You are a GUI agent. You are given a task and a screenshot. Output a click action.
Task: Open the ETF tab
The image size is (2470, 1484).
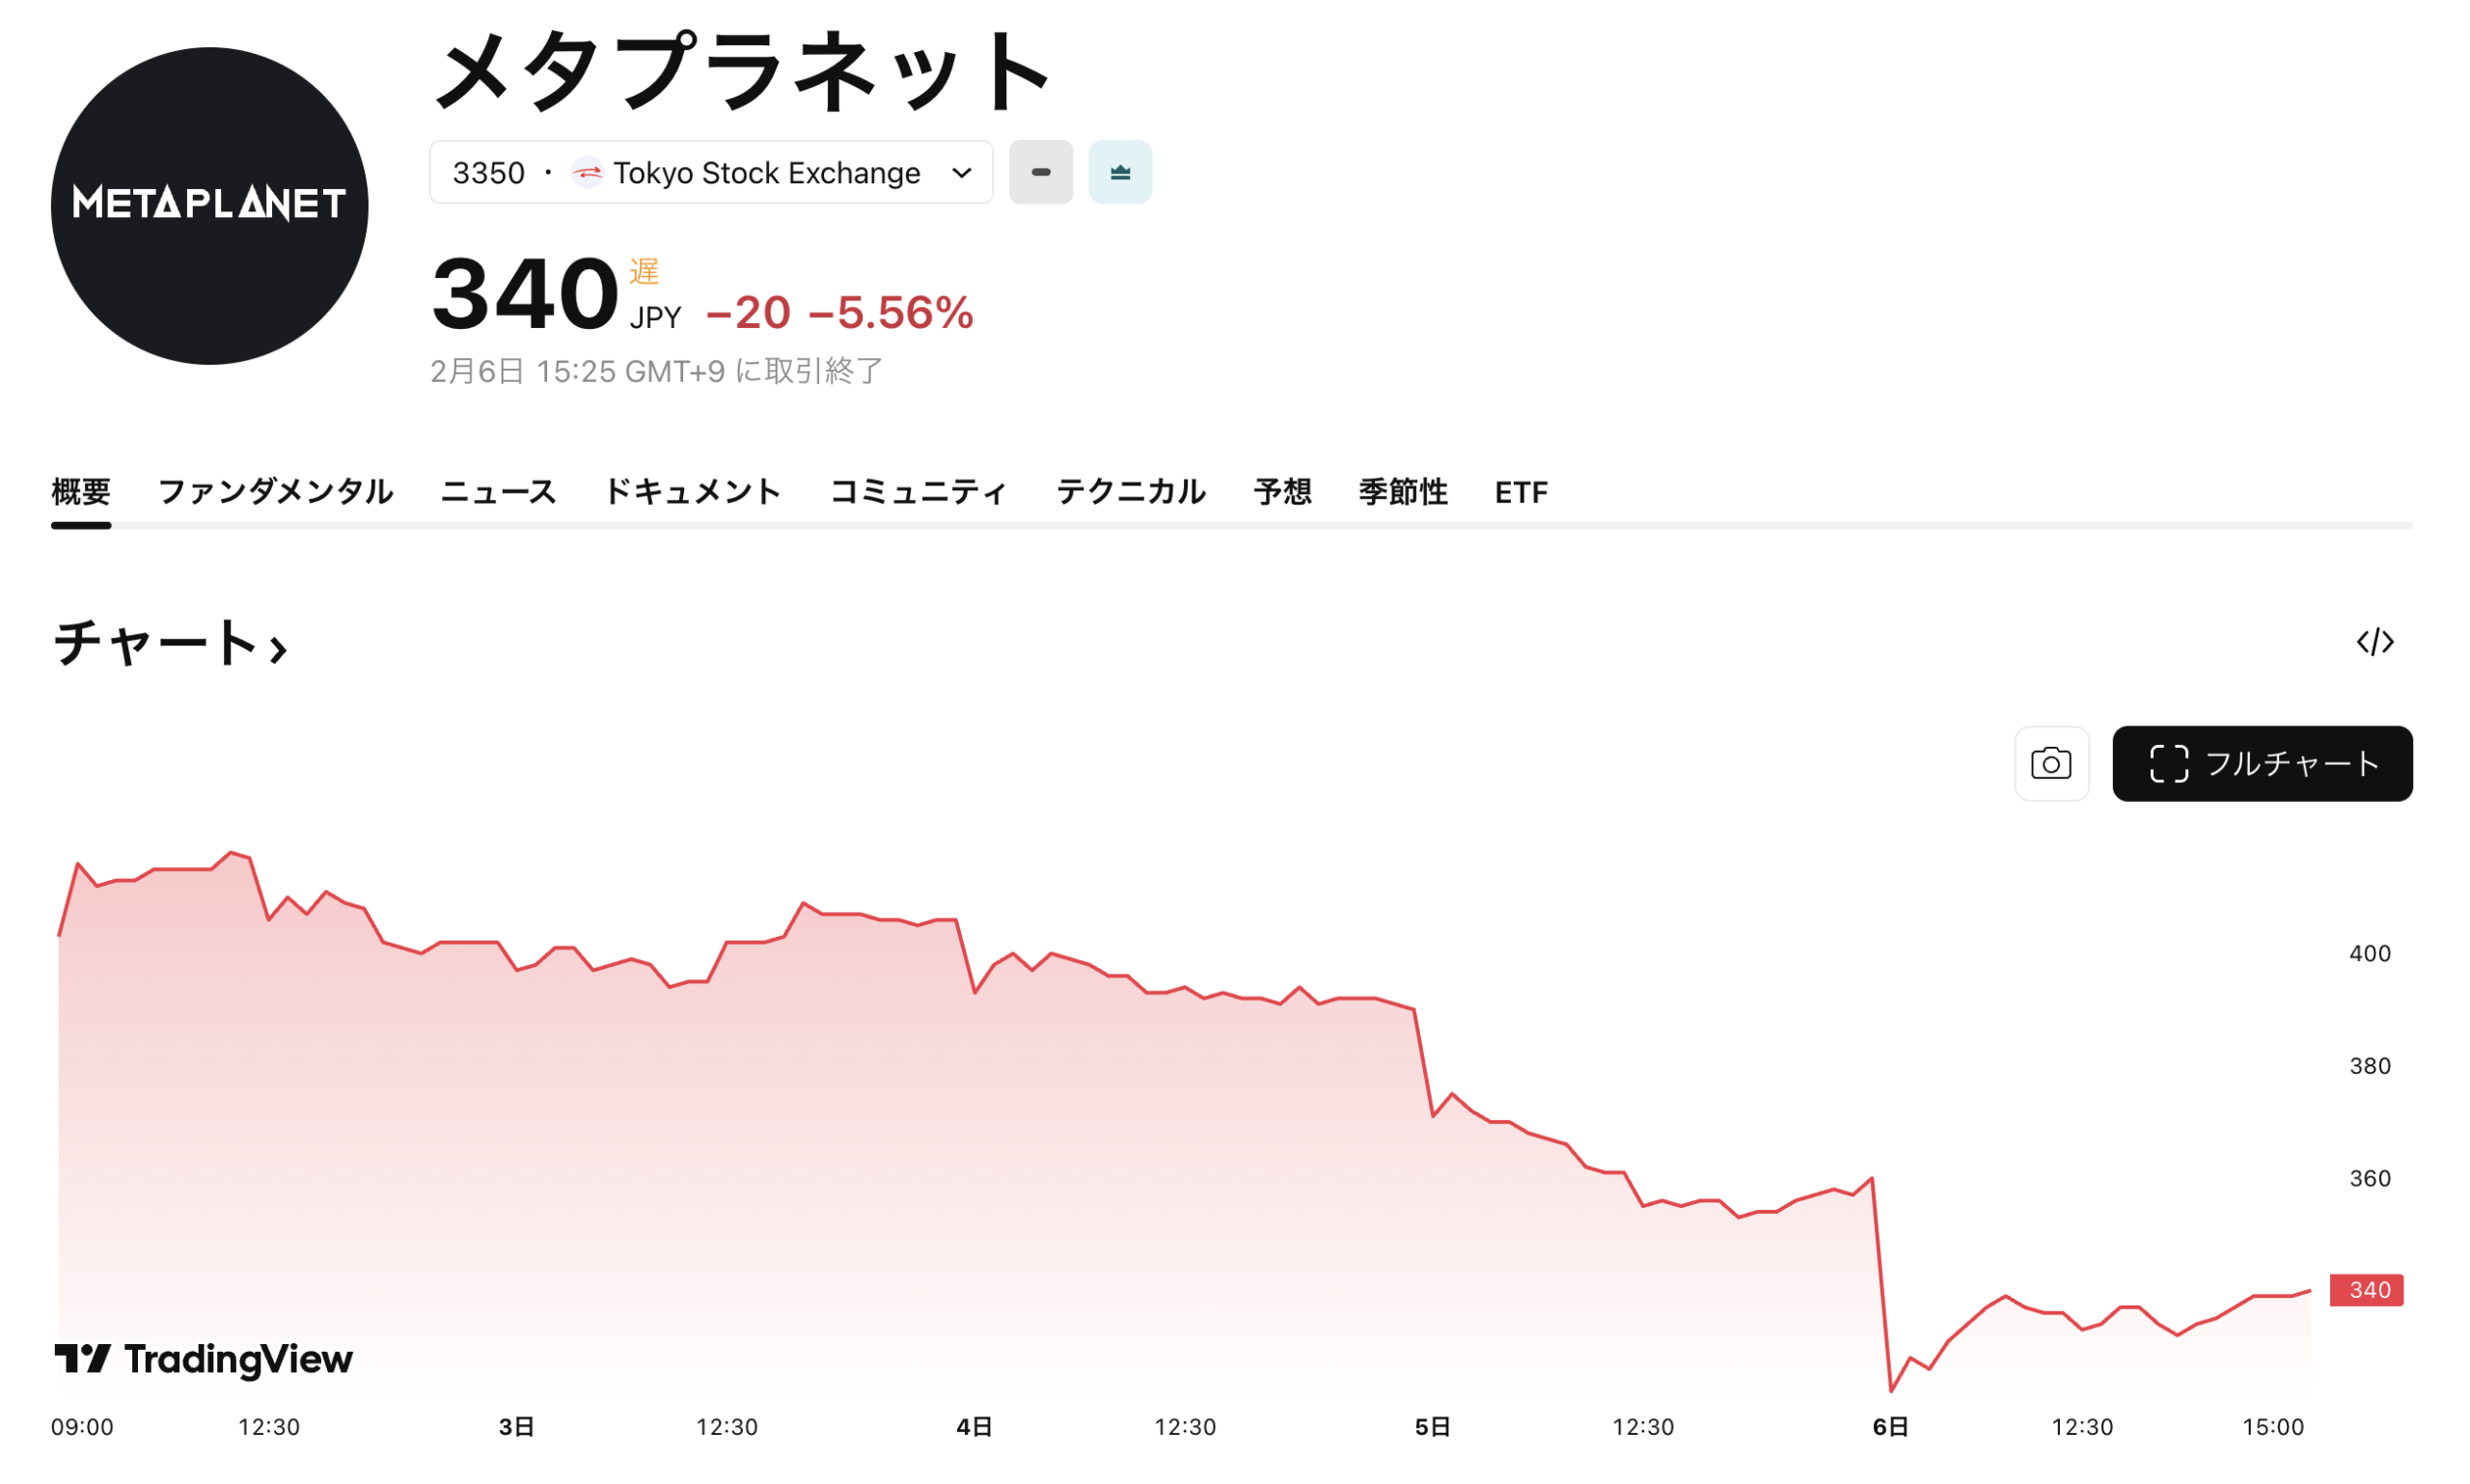coord(1520,492)
